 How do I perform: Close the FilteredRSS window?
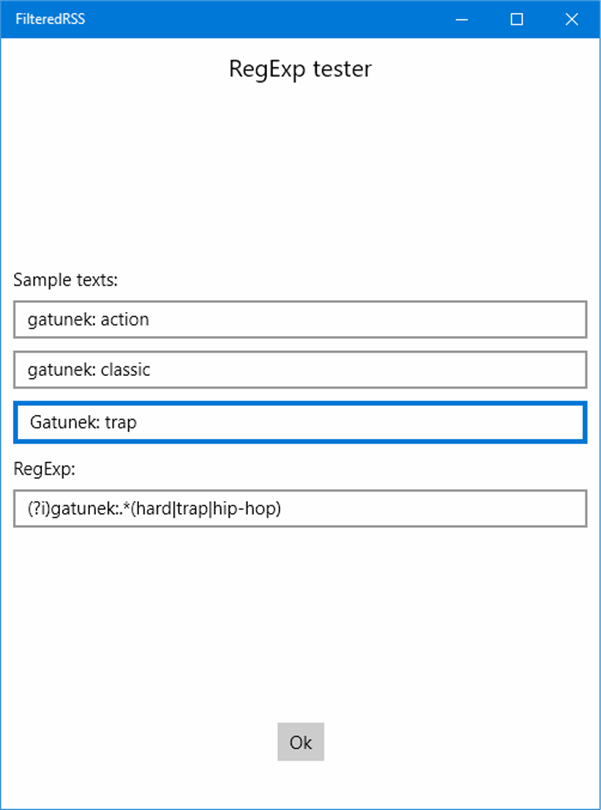click(572, 19)
